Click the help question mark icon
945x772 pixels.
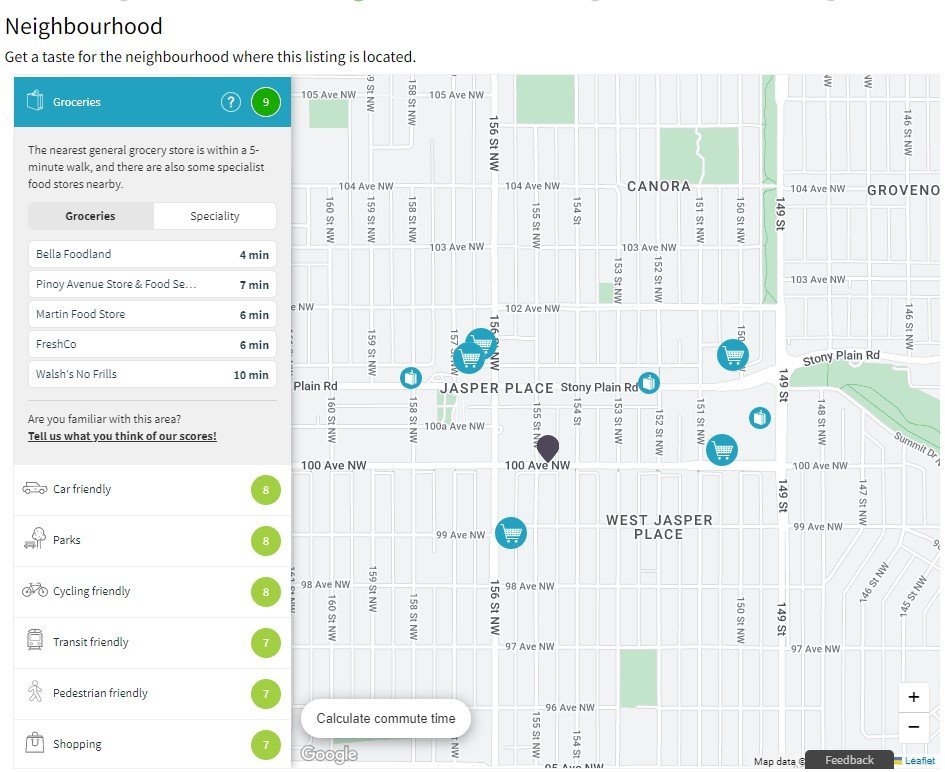[230, 102]
